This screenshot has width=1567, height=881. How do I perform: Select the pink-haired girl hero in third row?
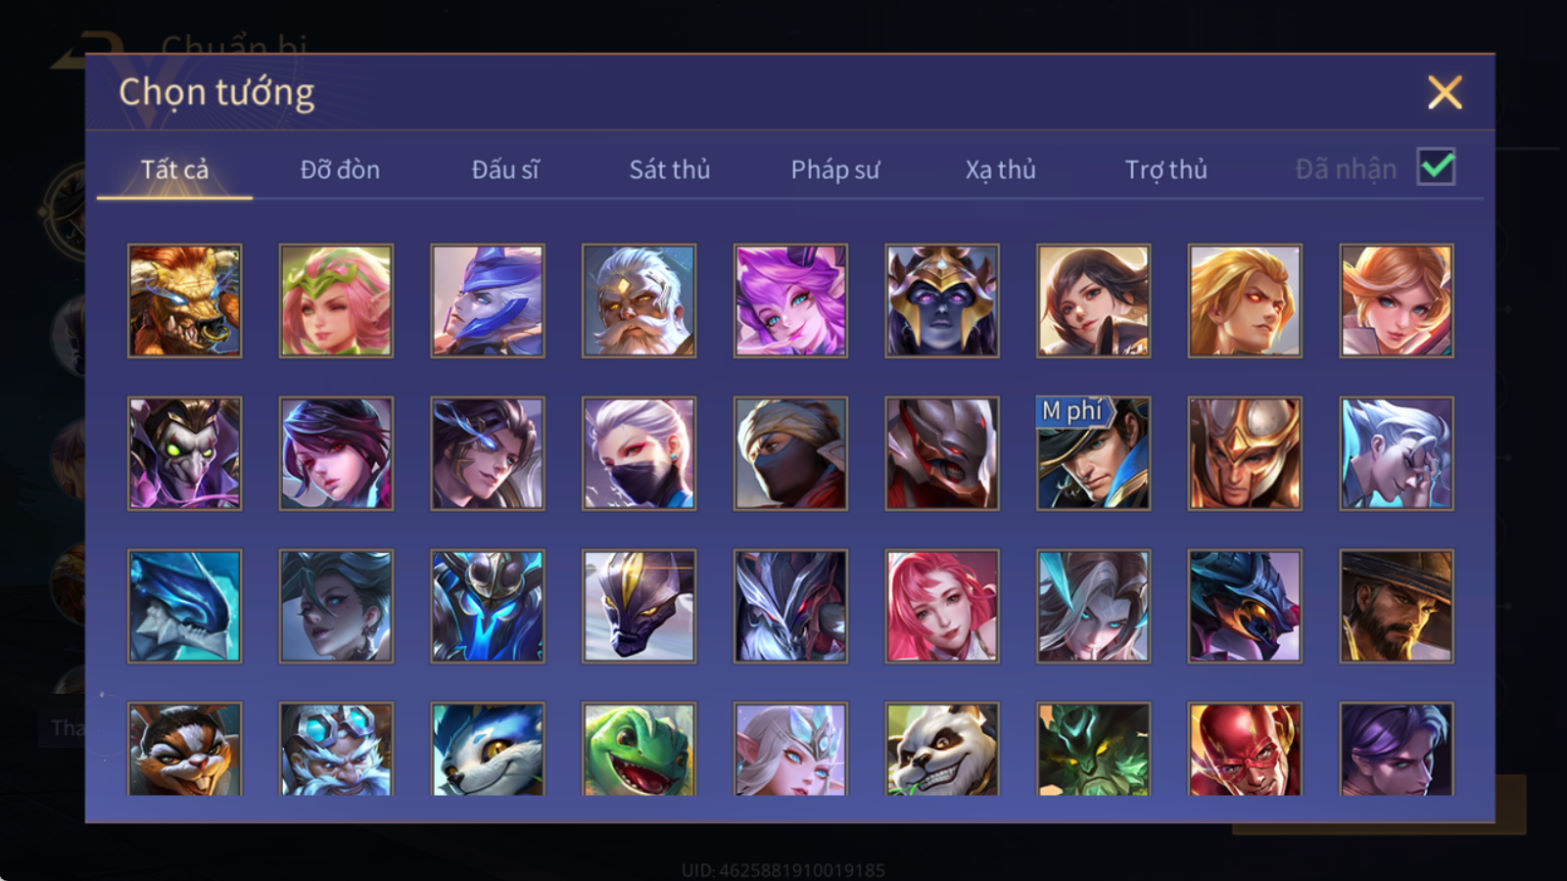coord(942,606)
